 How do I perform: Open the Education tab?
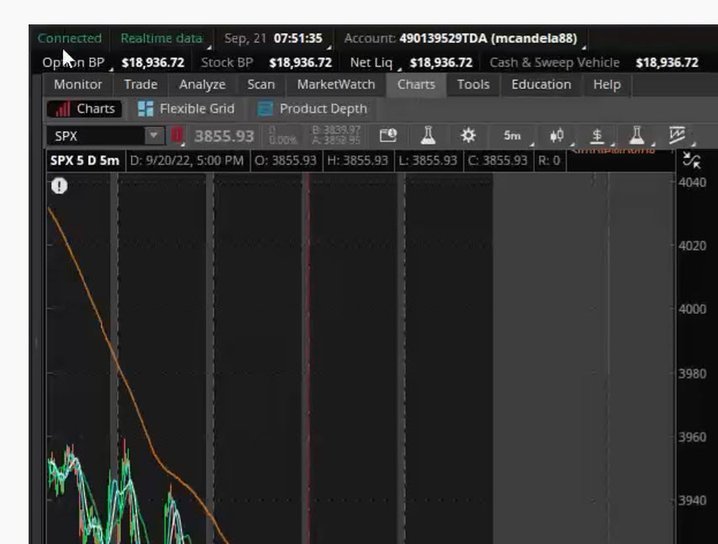(x=541, y=85)
